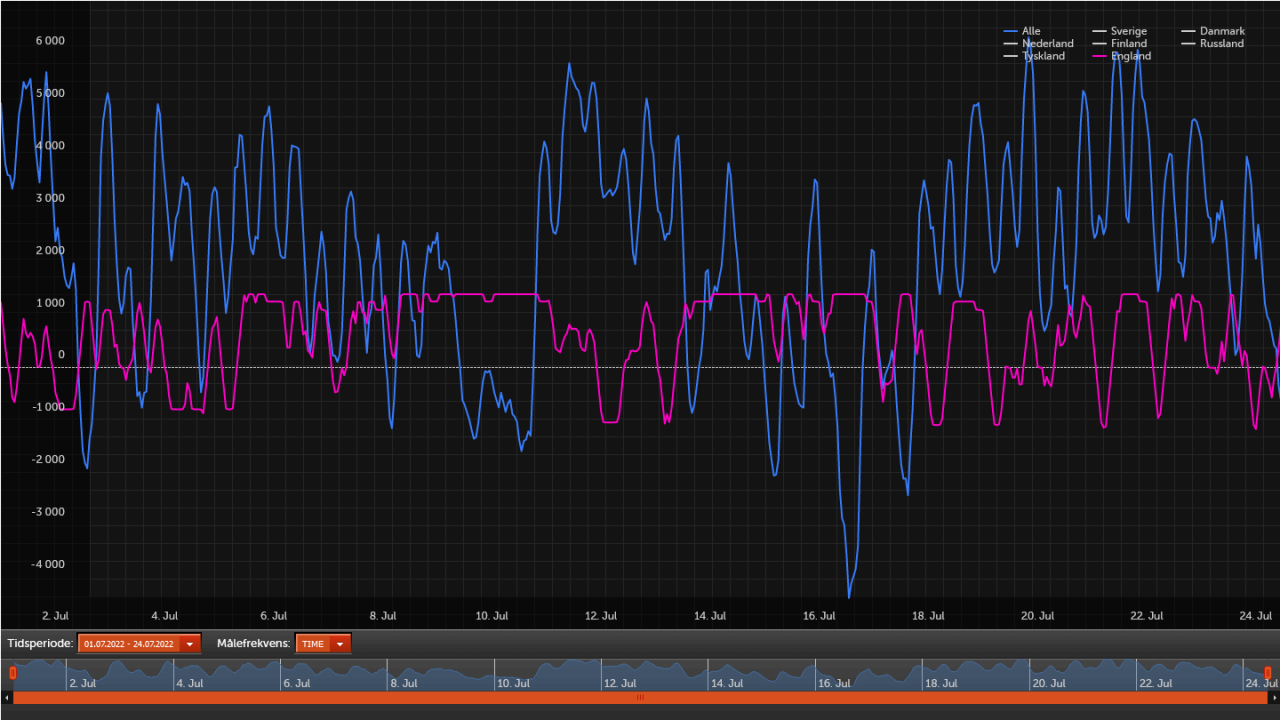Image resolution: width=1280 pixels, height=720 pixels.
Task: Toggle the Danmark series in the legend
Action: click(1222, 31)
